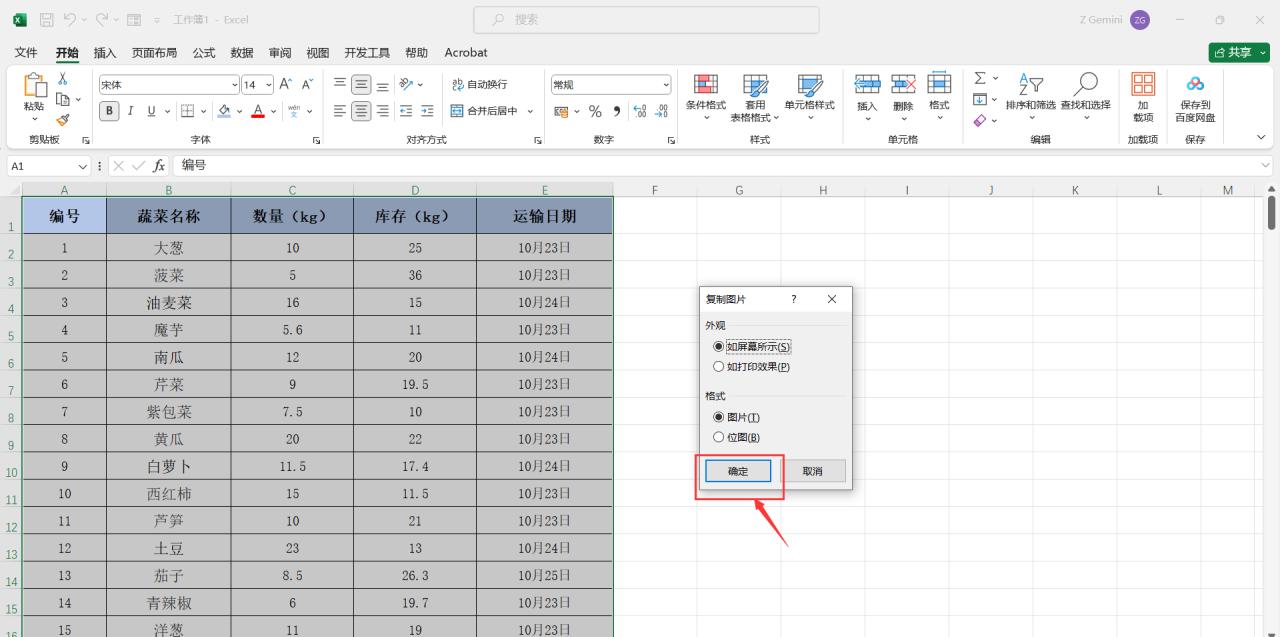Click the vertical scrollbar thumb
The height and width of the screenshot is (637, 1280).
(1271, 212)
